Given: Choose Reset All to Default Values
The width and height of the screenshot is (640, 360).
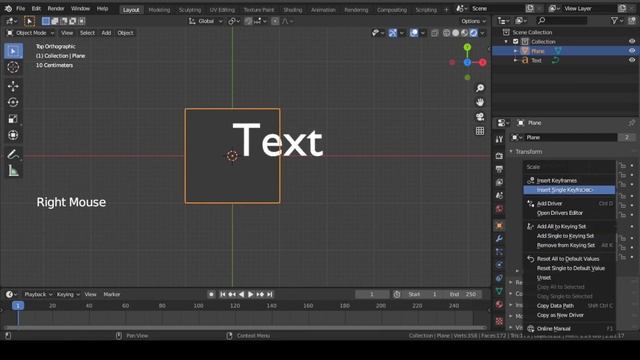Looking at the screenshot, I should pyautogui.click(x=569, y=259).
